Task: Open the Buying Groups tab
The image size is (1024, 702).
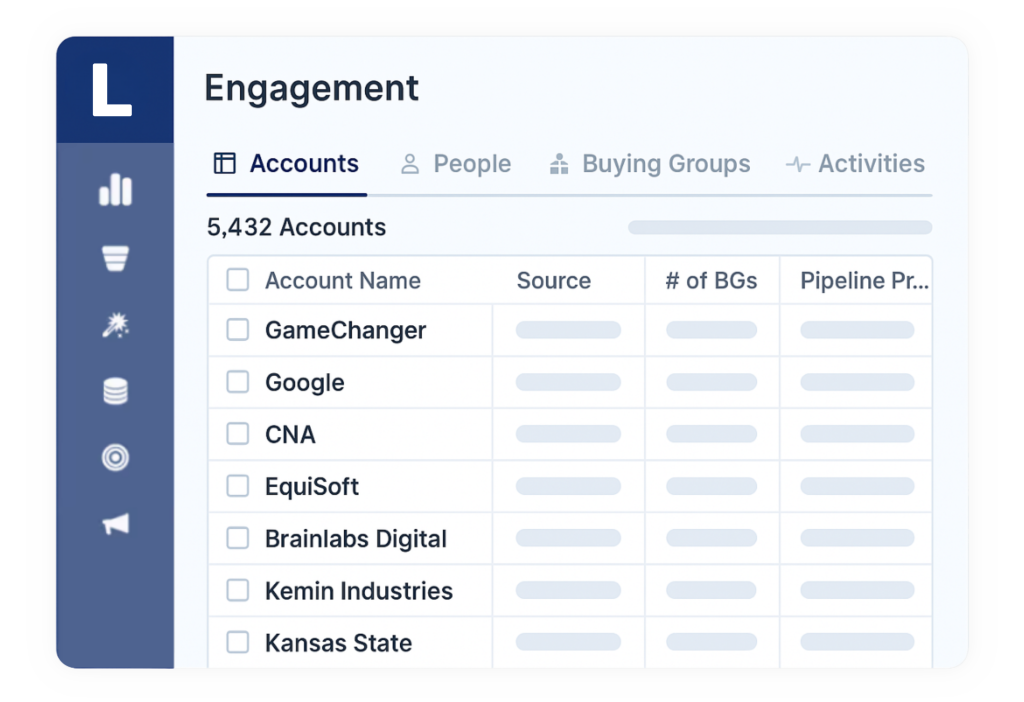Action: [x=650, y=164]
